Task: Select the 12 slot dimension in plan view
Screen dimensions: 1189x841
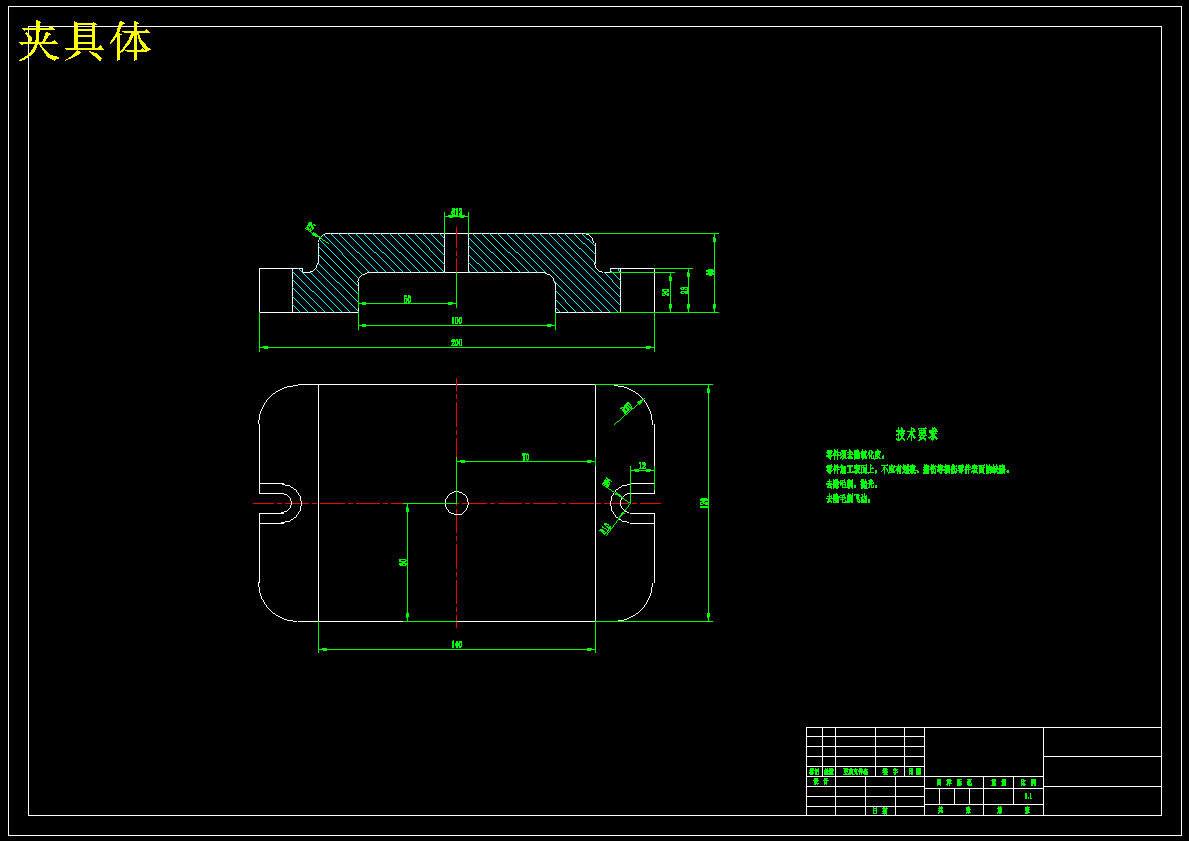Action: (x=642, y=466)
